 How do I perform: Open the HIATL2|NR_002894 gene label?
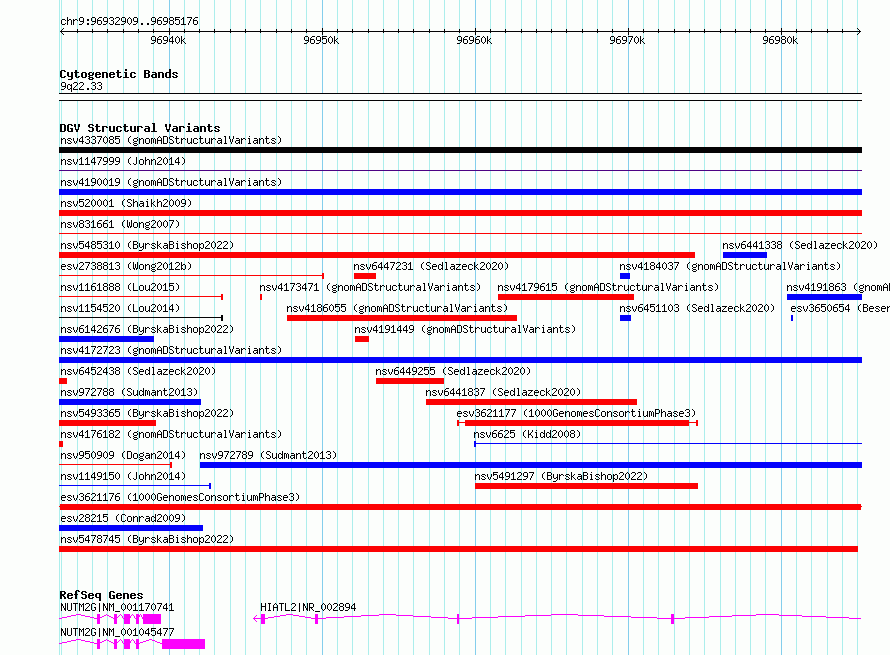308,607
